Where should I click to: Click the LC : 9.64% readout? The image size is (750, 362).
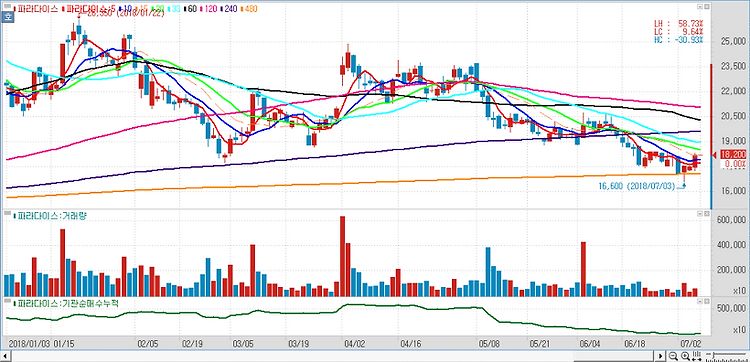pos(679,32)
